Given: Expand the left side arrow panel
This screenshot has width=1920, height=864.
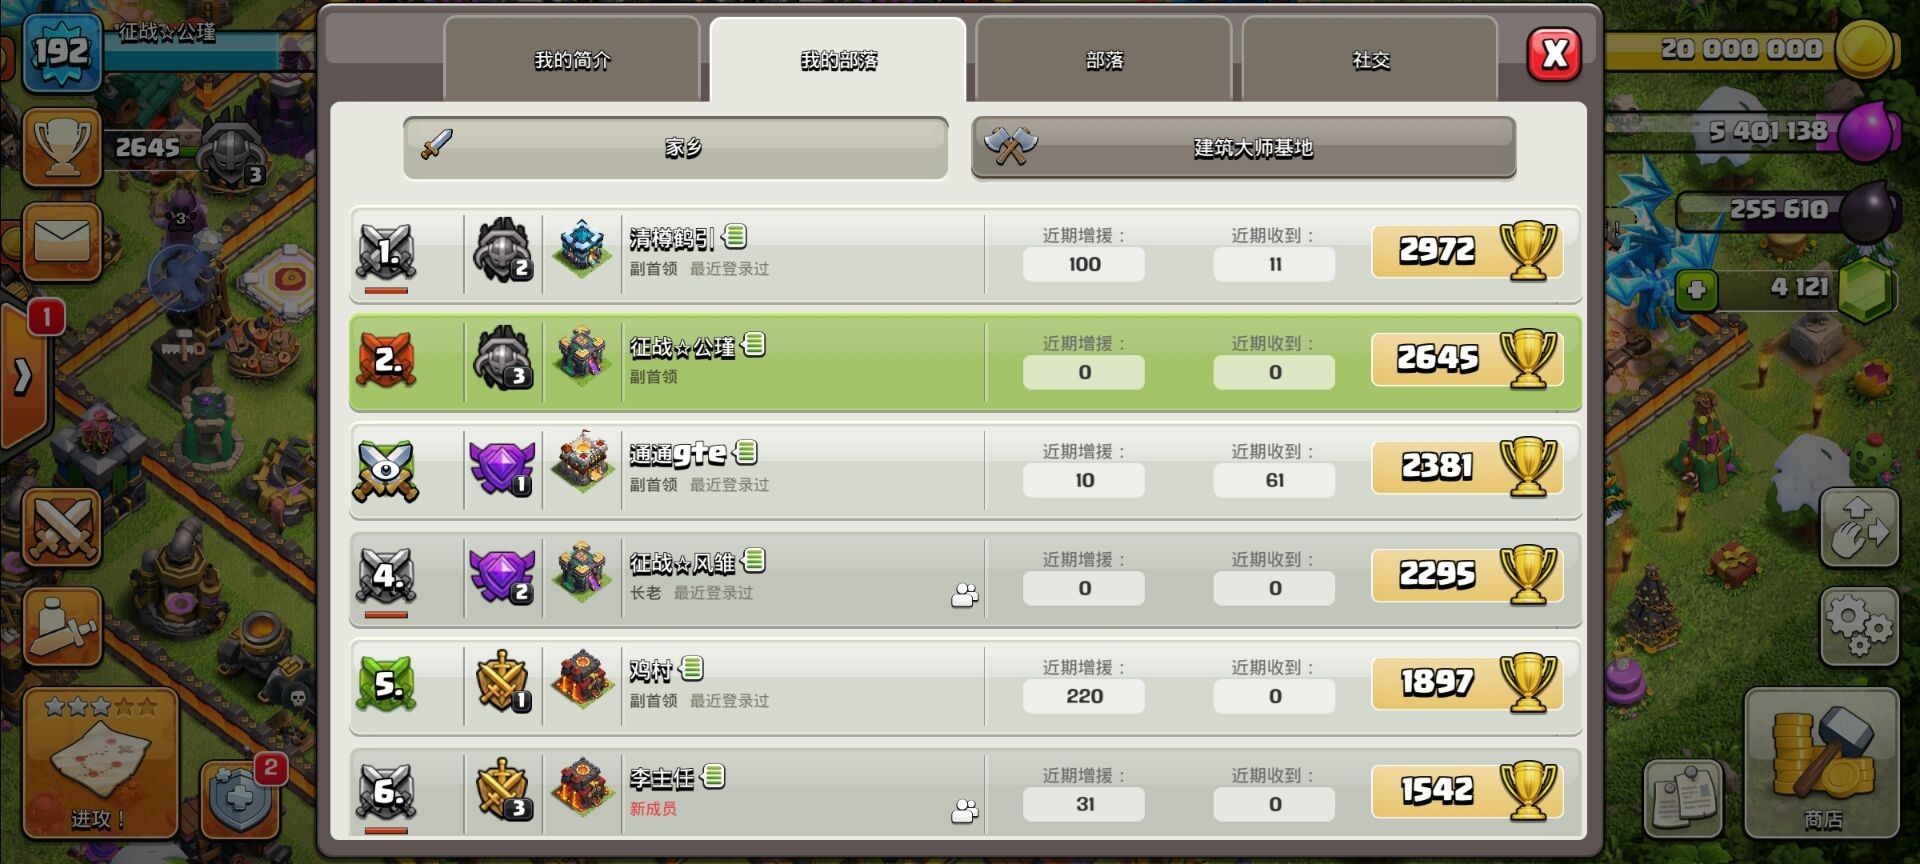Looking at the screenshot, I should [23, 377].
